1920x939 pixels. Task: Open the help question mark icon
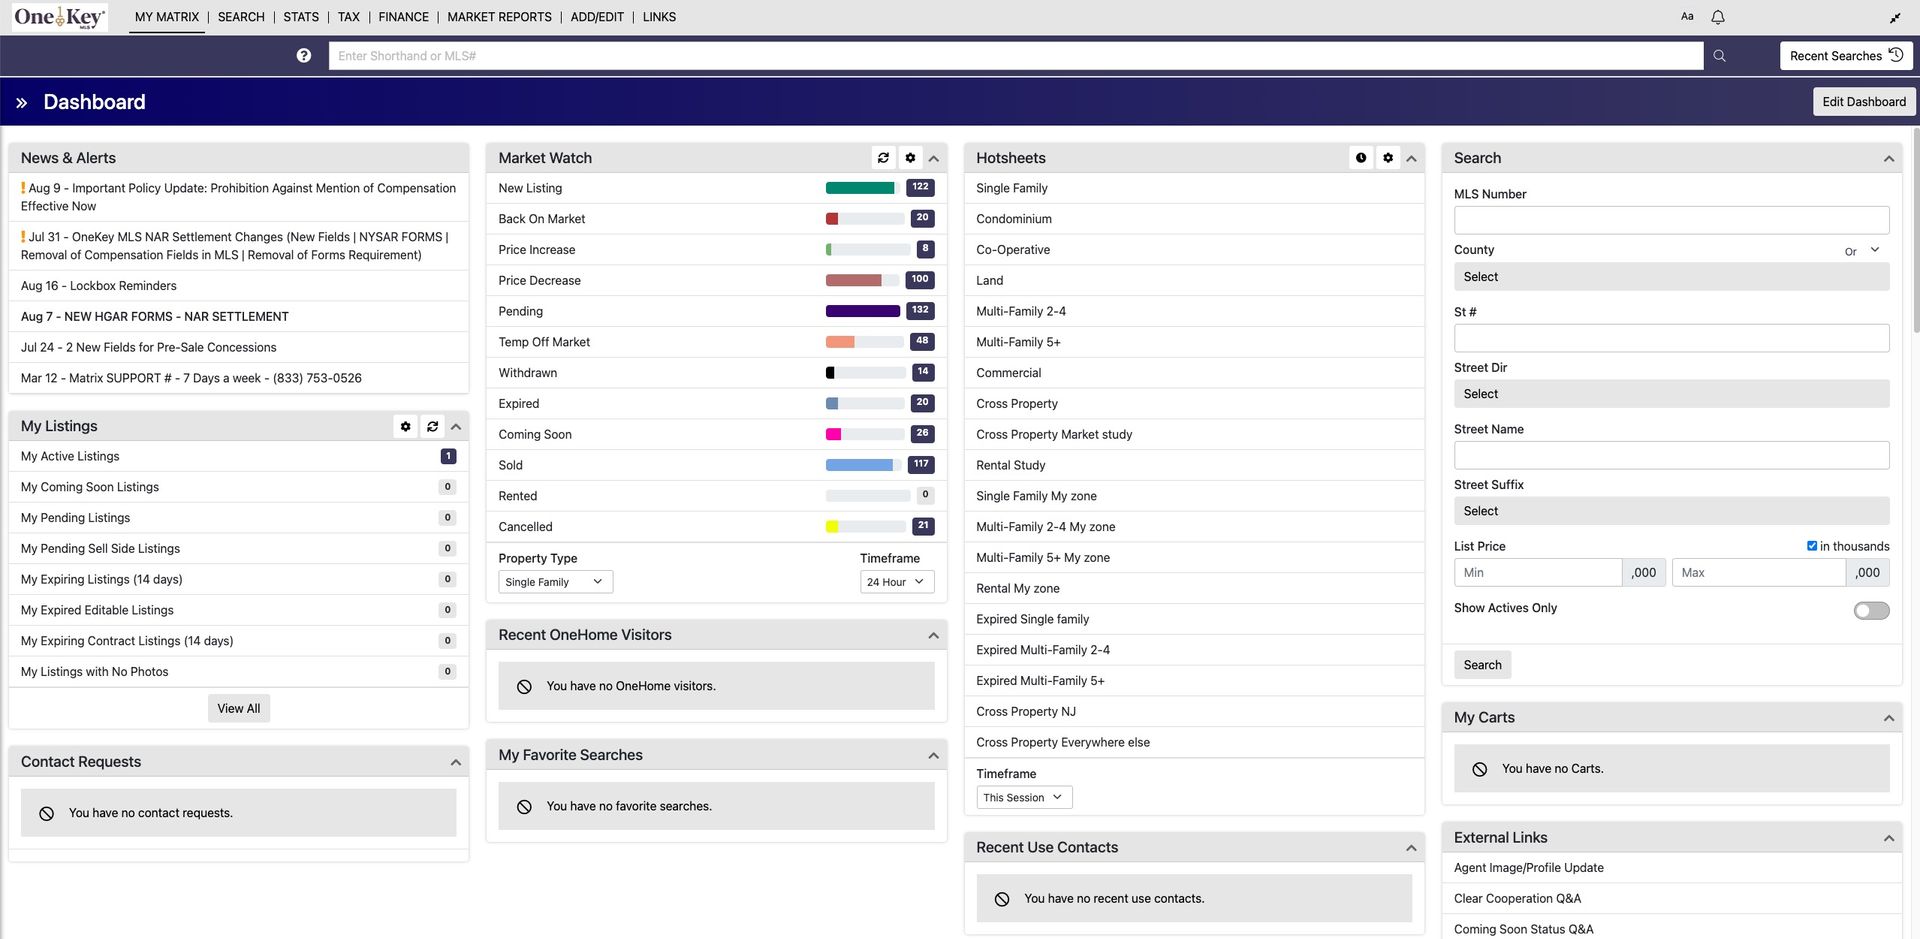point(303,55)
